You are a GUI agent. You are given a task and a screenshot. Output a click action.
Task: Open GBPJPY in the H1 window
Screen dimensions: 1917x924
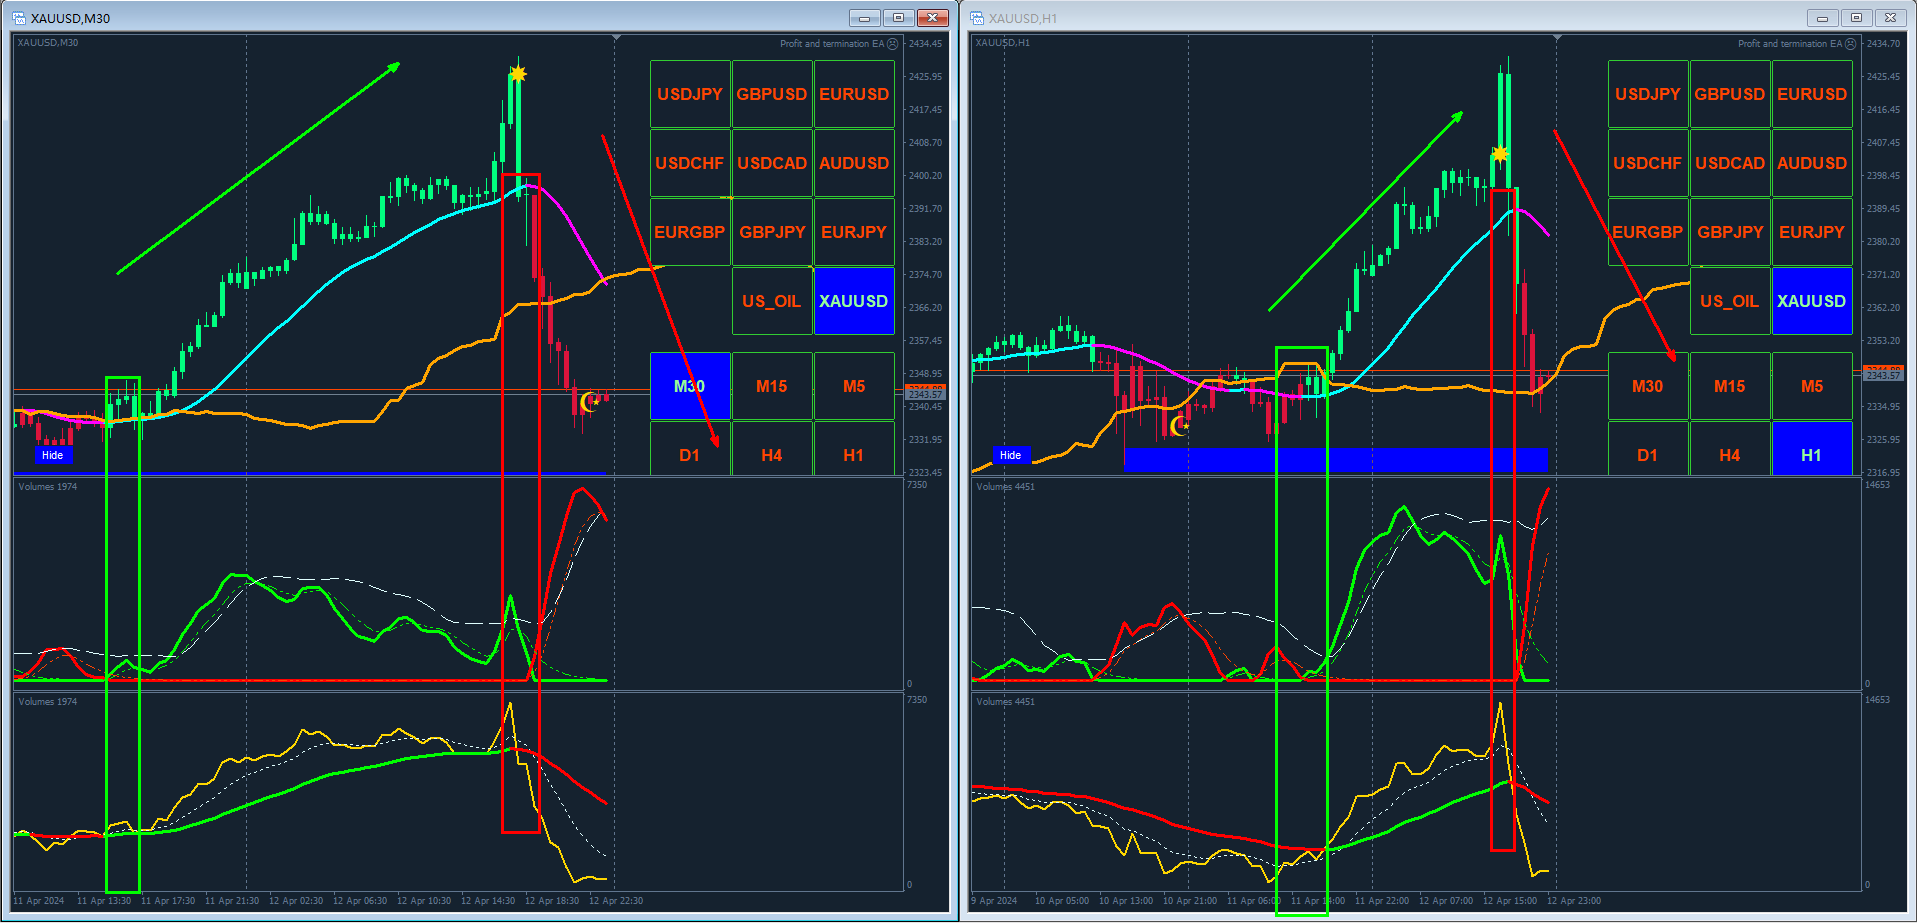pyautogui.click(x=1730, y=232)
